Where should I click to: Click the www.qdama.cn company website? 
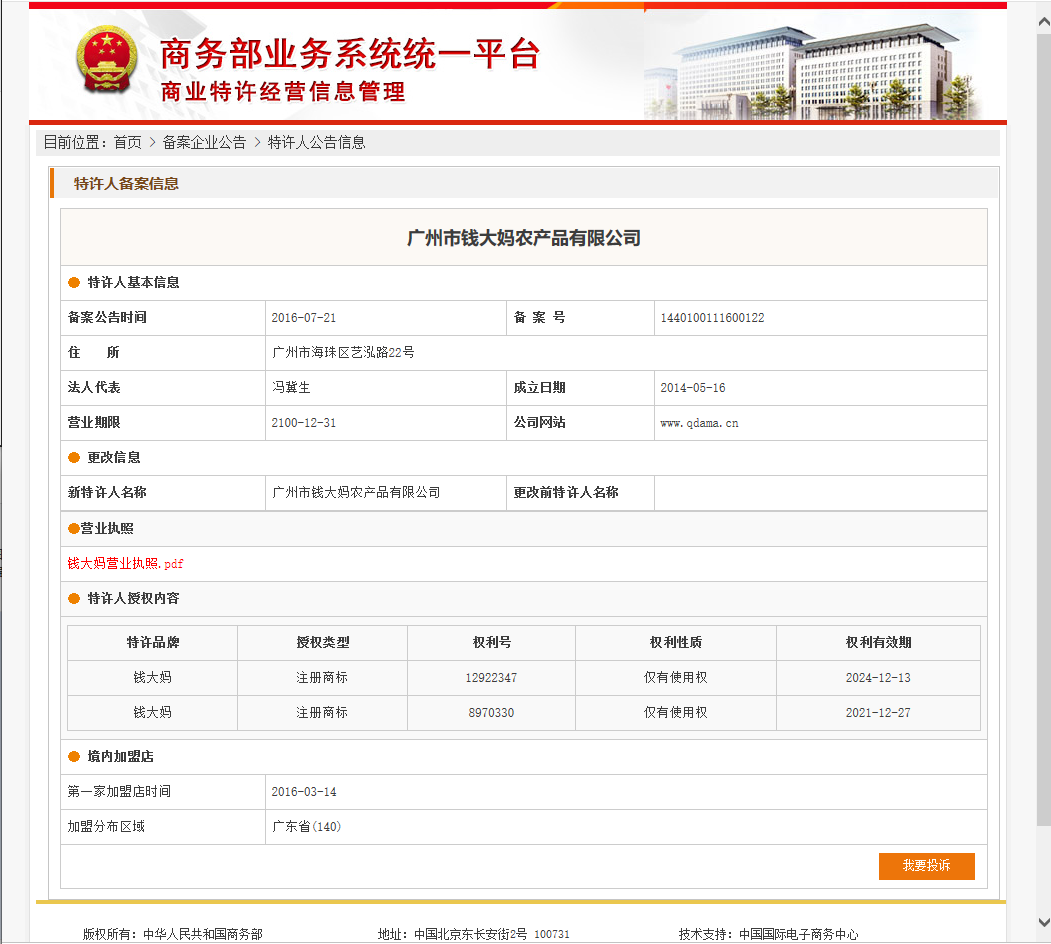[x=699, y=423]
